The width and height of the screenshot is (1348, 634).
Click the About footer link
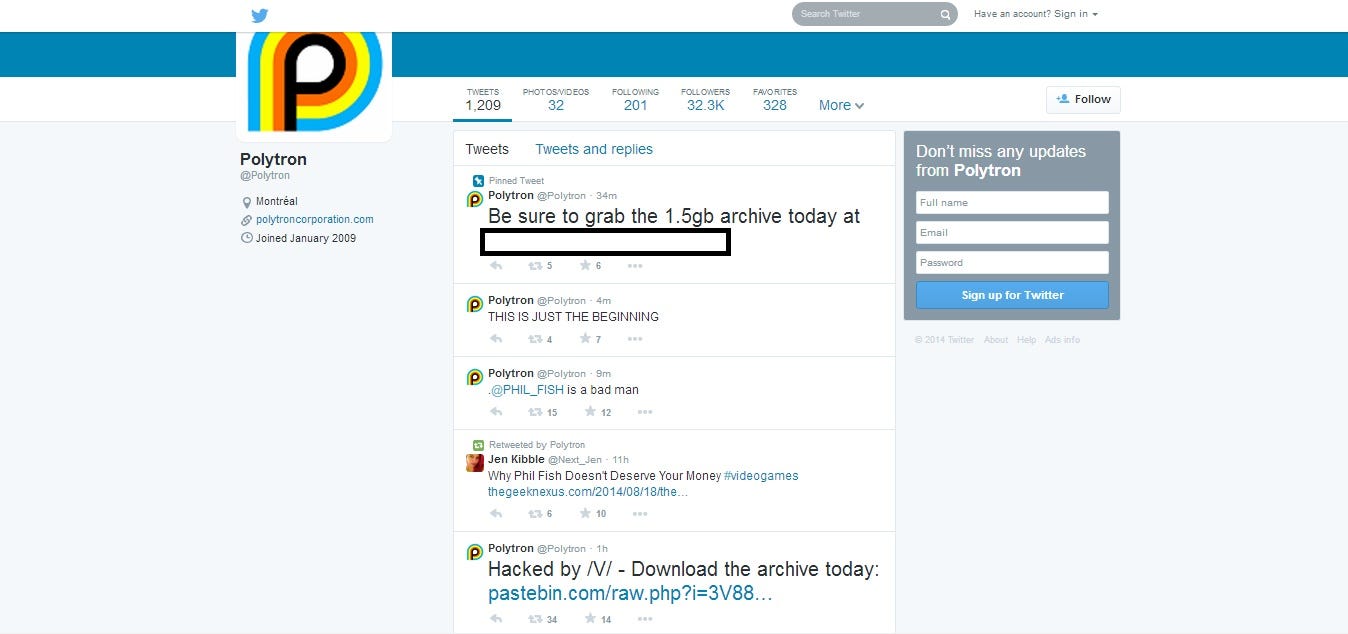(x=996, y=340)
